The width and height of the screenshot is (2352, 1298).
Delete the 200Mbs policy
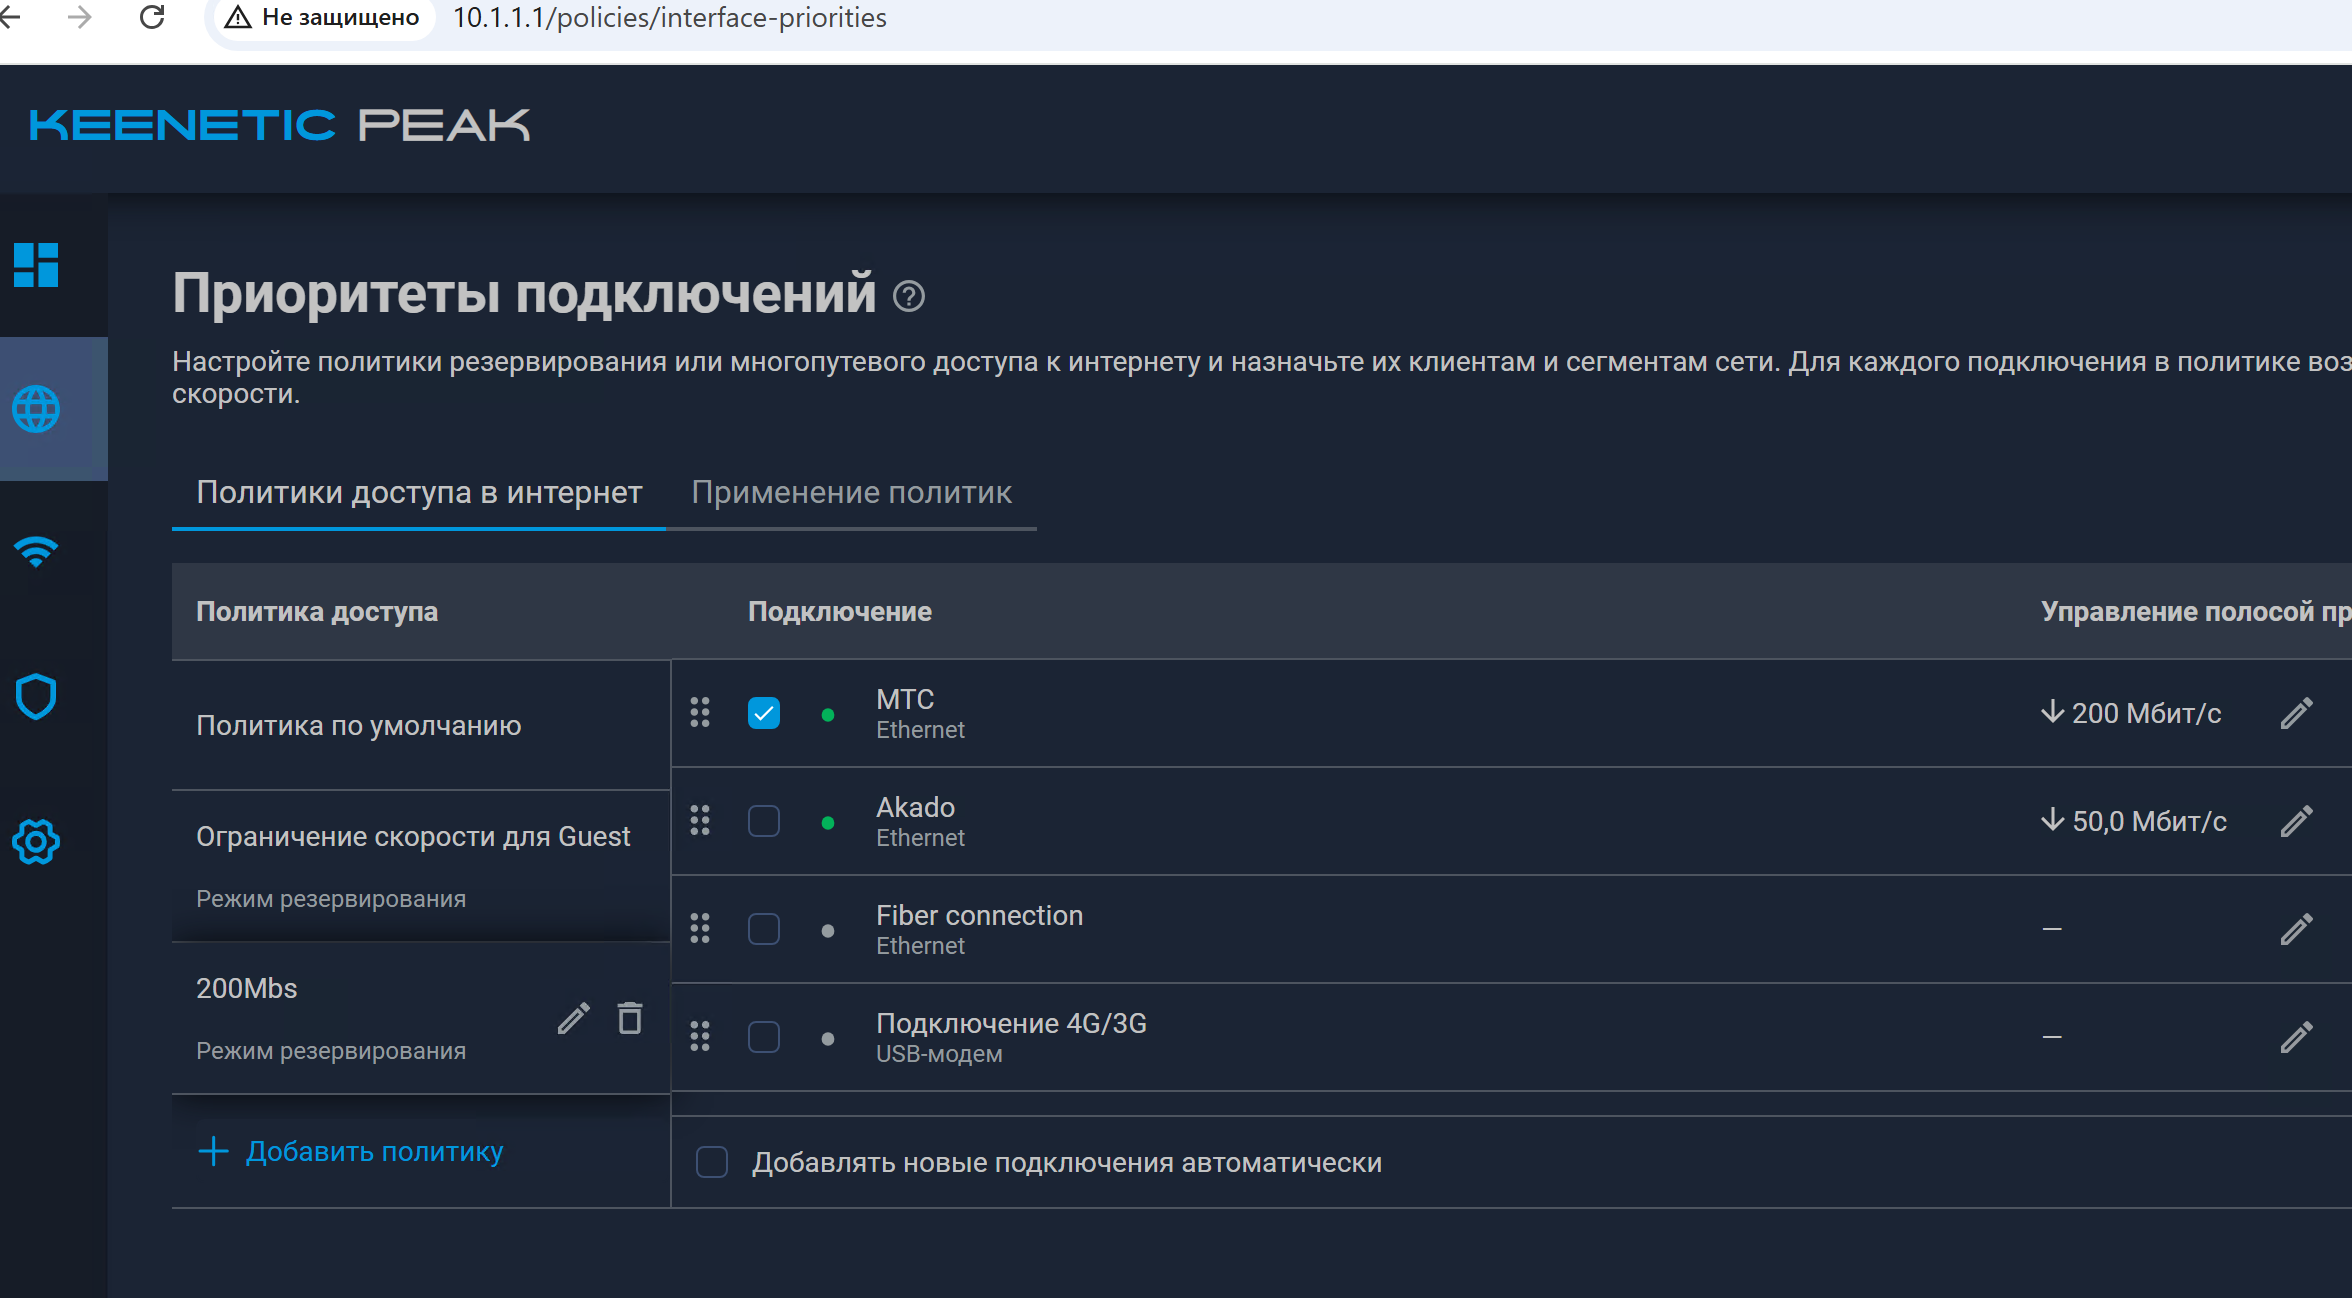coord(630,1018)
